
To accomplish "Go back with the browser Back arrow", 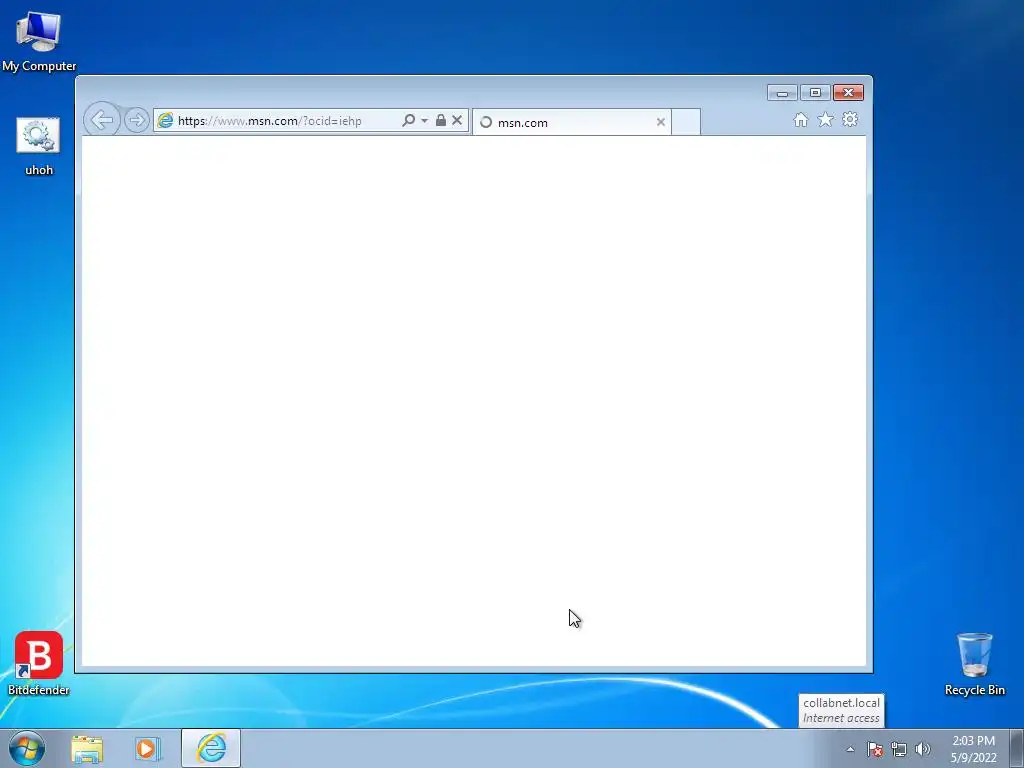I will click(102, 120).
